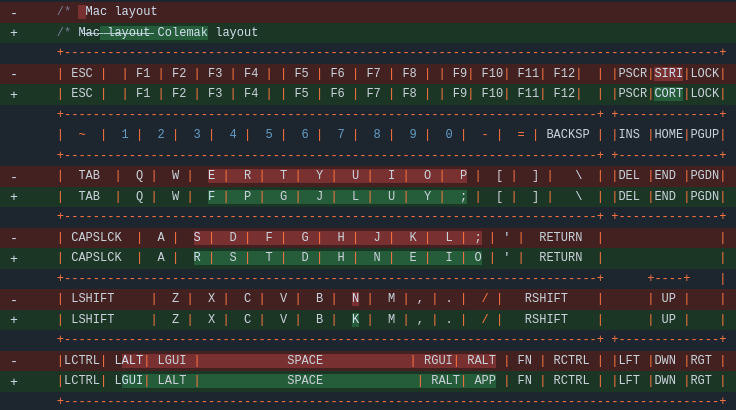Click "APP" in the added bottom row
Image resolution: width=736 pixels, height=410 pixels.
pyautogui.click(x=485, y=380)
